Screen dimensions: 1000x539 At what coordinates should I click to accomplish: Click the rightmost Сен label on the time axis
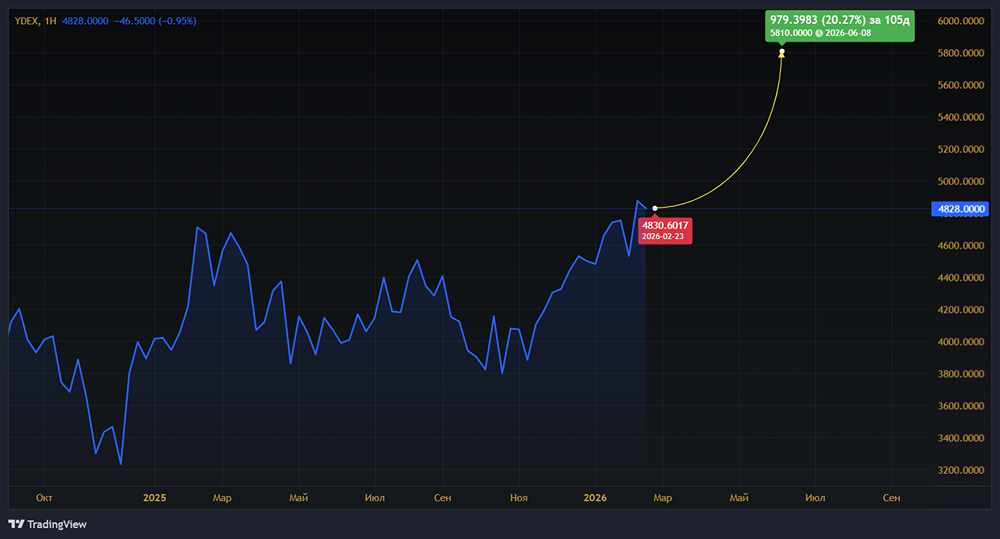tap(892, 497)
